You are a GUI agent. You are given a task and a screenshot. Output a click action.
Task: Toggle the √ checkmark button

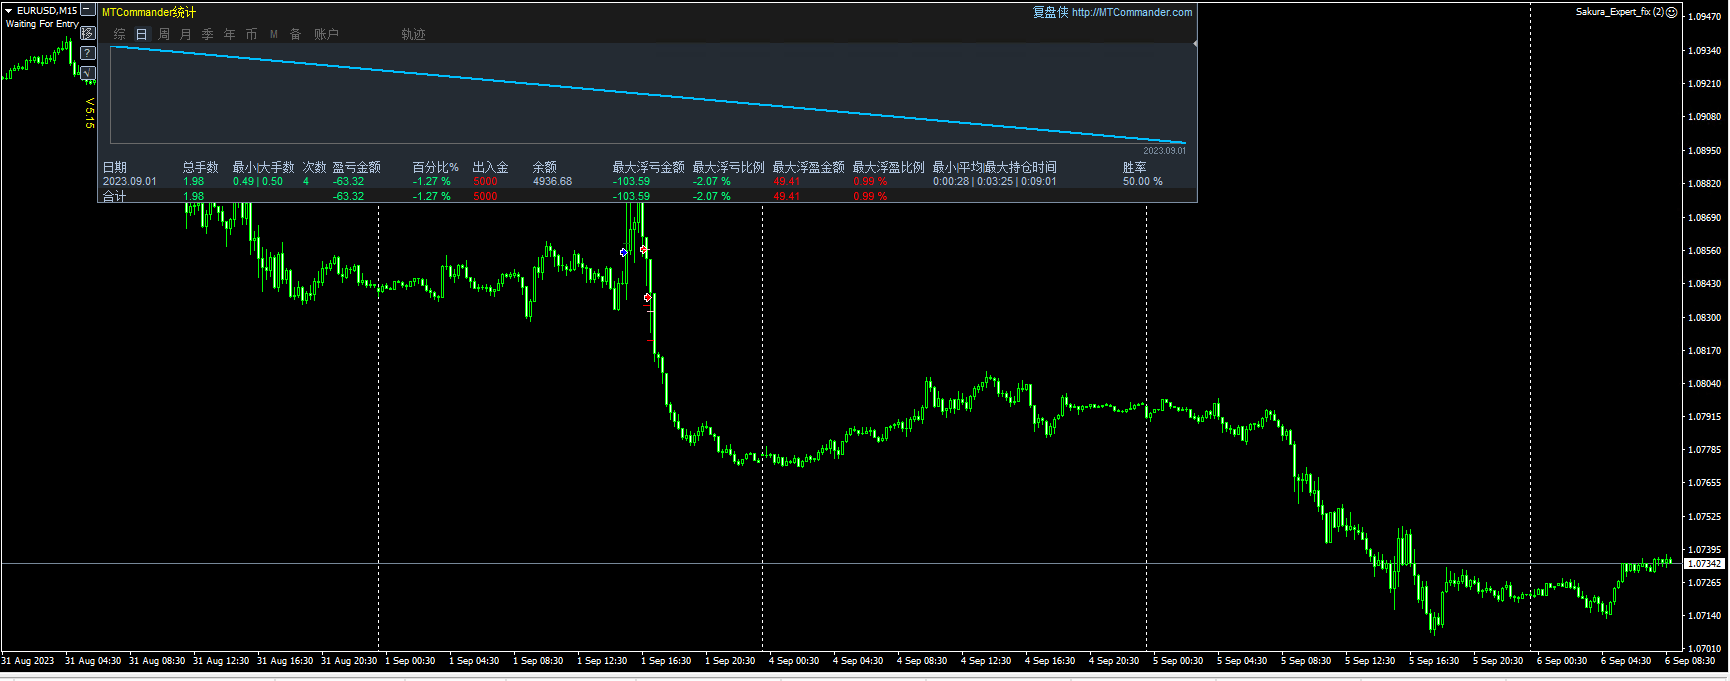coord(88,73)
